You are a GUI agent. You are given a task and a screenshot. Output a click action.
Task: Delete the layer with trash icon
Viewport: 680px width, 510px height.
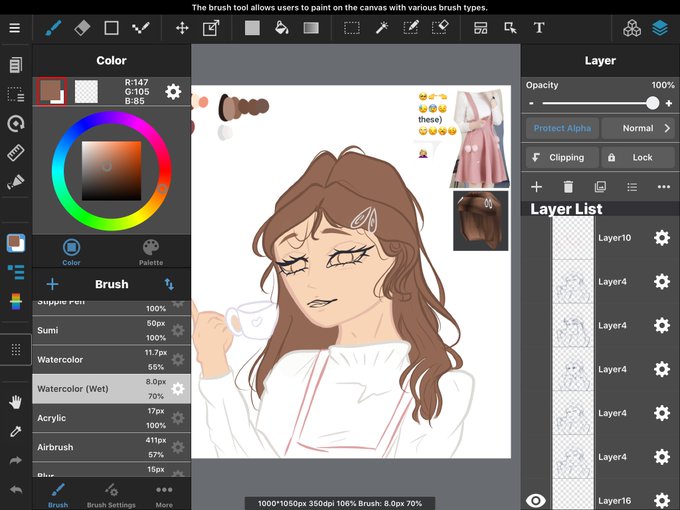coord(568,187)
